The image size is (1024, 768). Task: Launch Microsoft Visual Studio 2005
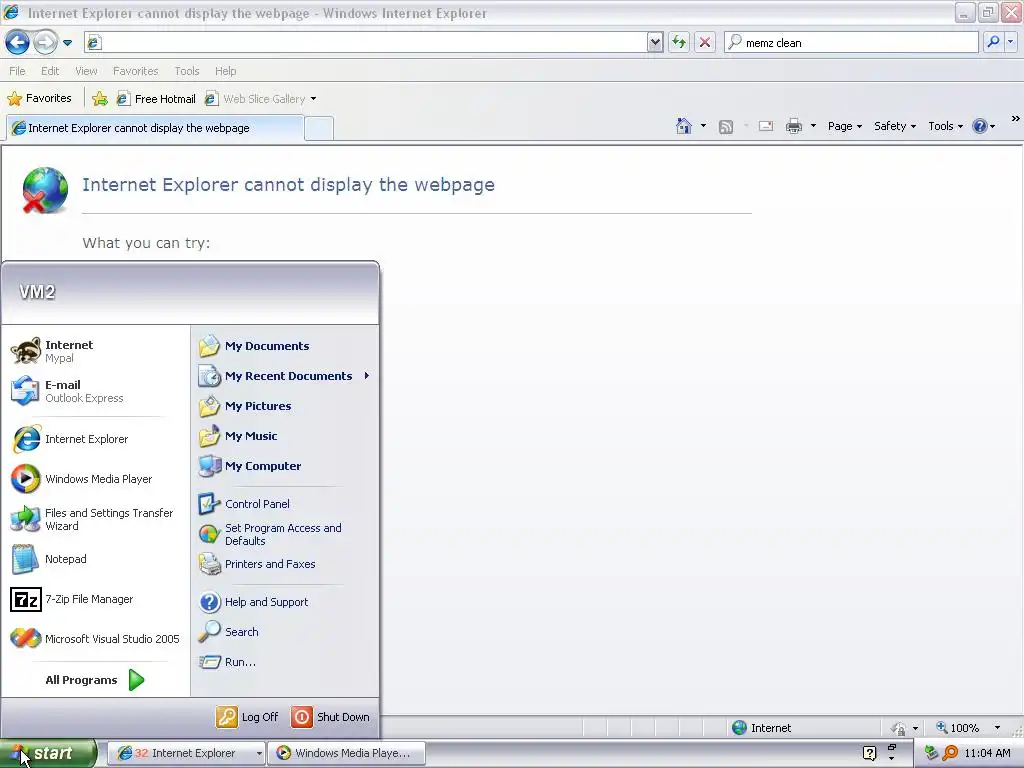pyautogui.click(x=95, y=639)
